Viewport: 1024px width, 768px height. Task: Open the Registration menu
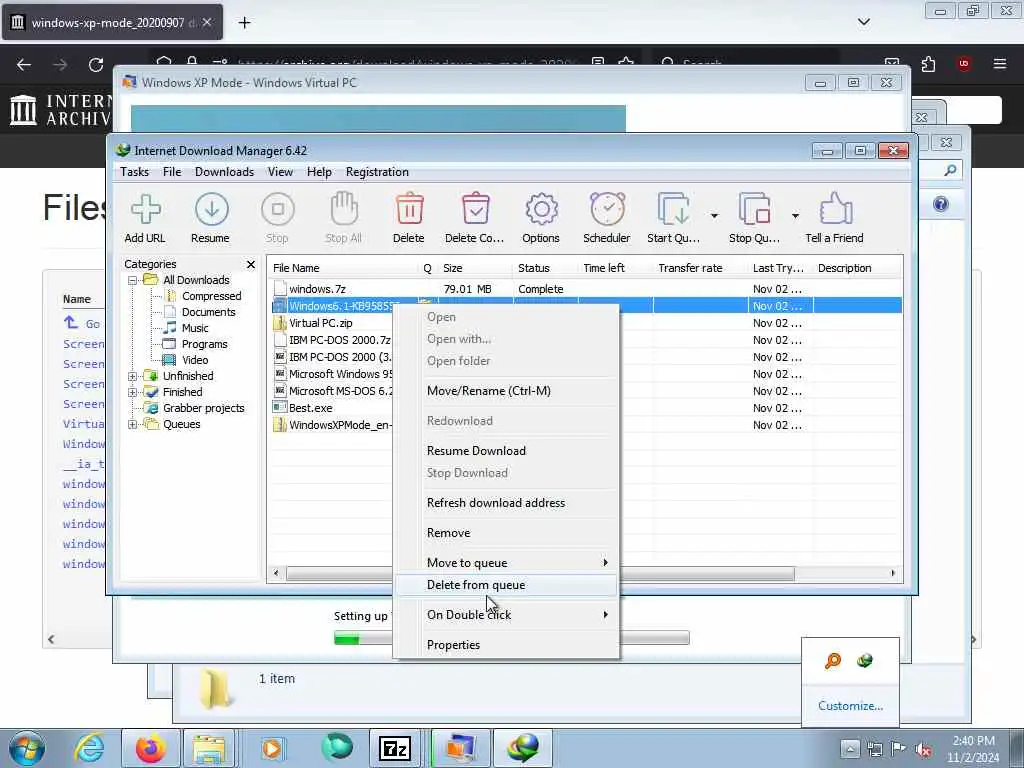pos(377,172)
